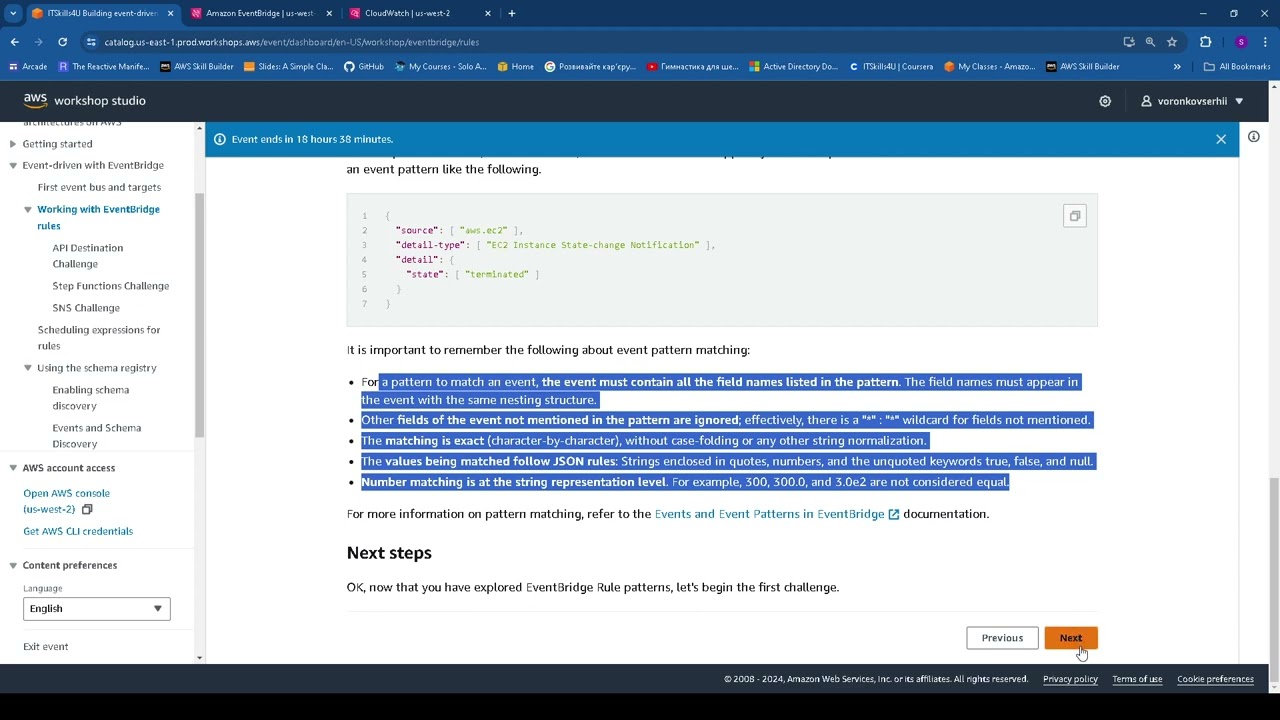Open ITSkills4U Coursera bookmark
This screenshot has width=1280, height=720.
(x=891, y=67)
